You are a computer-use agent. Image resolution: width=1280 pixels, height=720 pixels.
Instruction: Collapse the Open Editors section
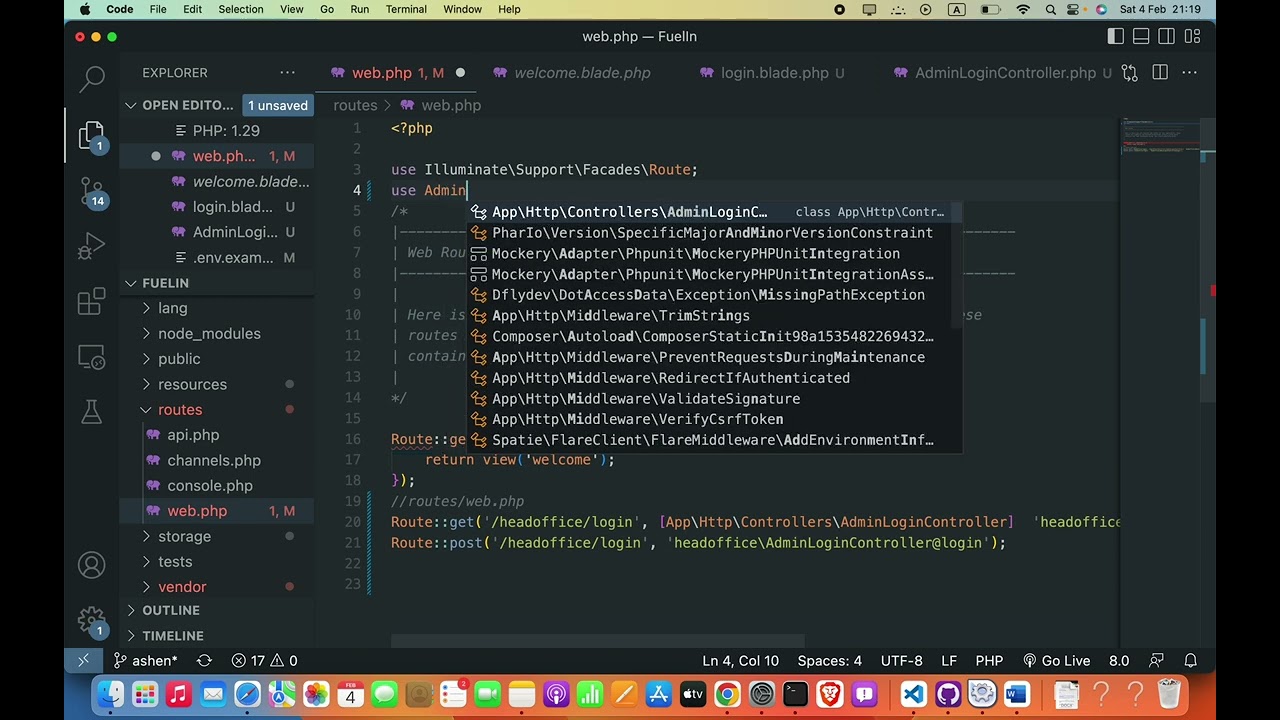[185, 105]
